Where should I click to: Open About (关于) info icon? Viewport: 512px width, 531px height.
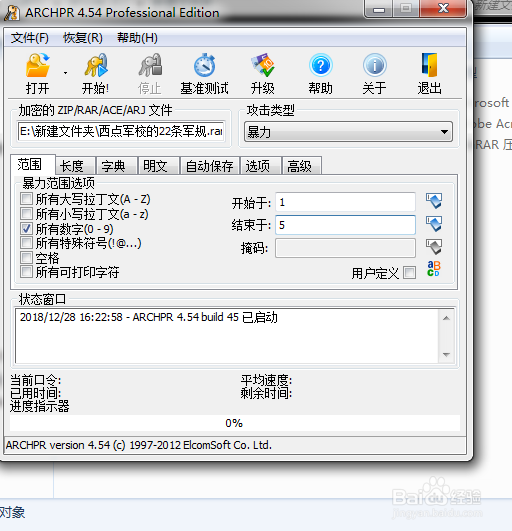pos(375,65)
